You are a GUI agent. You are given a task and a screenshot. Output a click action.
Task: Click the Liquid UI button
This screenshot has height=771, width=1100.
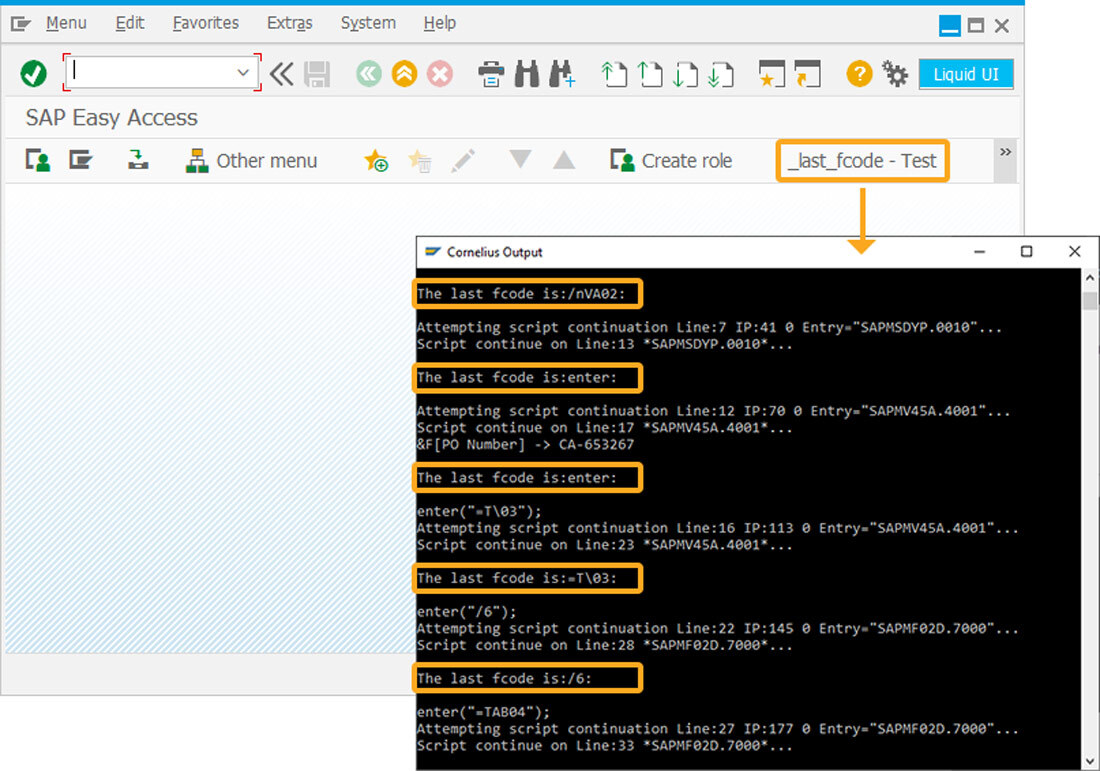(966, 74)
